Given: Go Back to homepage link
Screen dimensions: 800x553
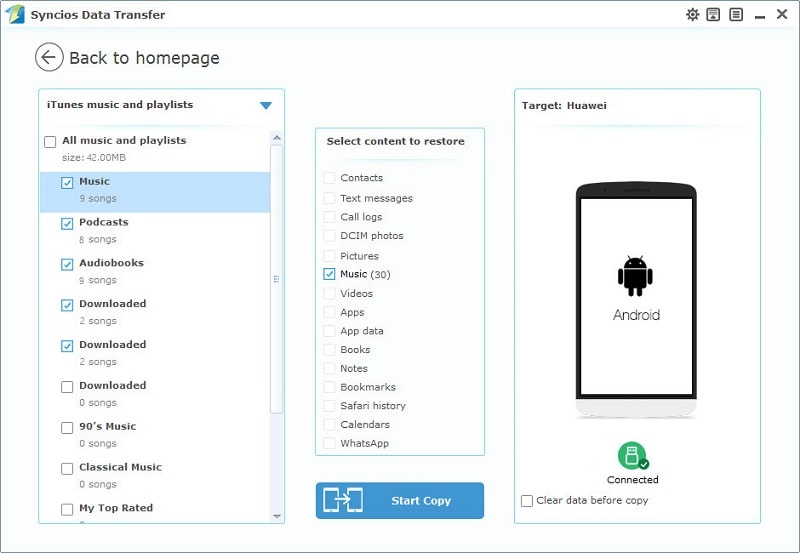Looking at the screenshot, I should pyautogui.click(x=144, y=58).
